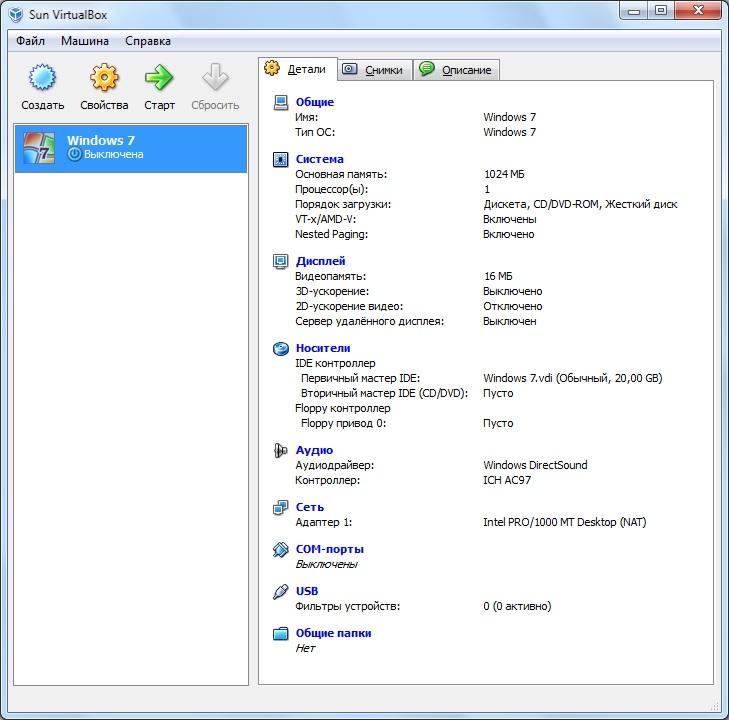This screenshot has width=729, height=720.
Task: Open the Носители storage section link
Action: click(x=322, y=348)
